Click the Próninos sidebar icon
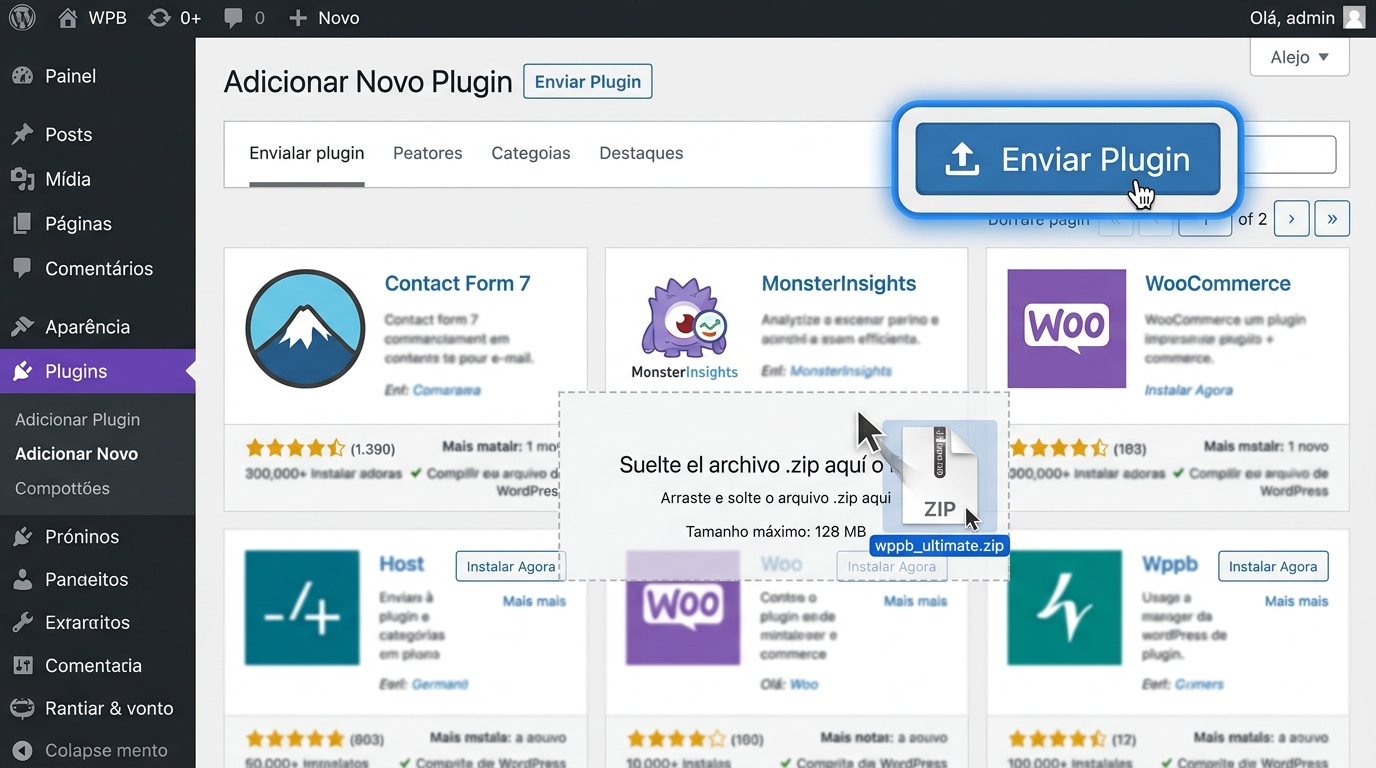Image resolution: width=1376 pixels, height=768 pixels. [x=22, y=537]
